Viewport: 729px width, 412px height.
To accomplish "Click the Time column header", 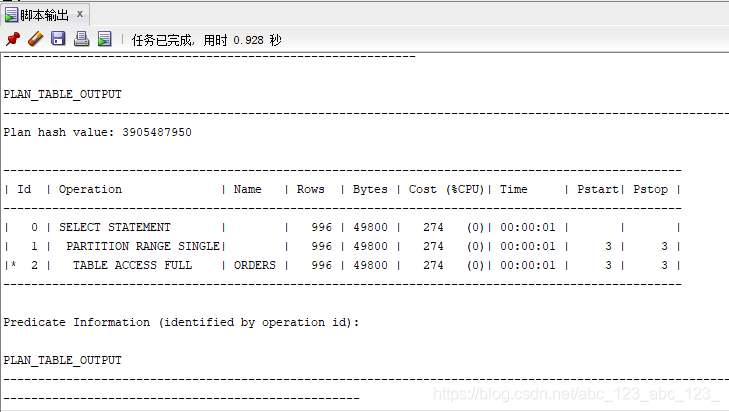I will point(514,189).
